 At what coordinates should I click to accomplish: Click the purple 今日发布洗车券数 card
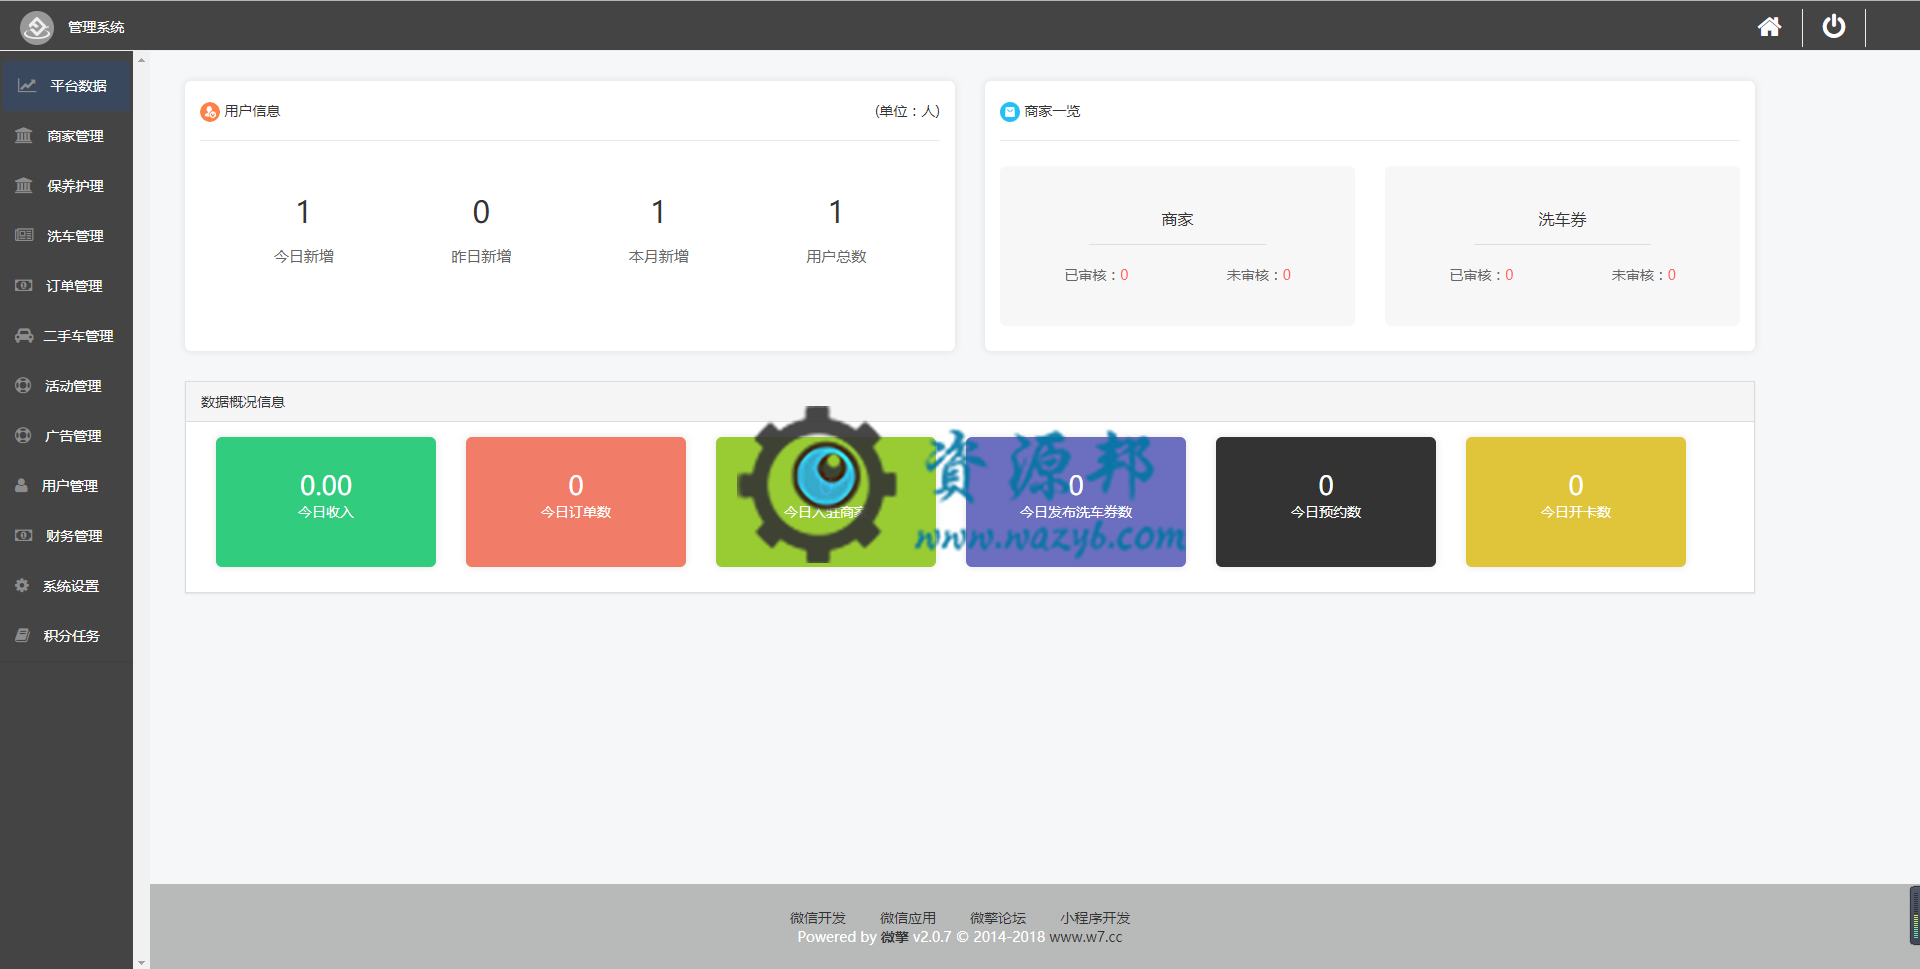point(1076,502)
